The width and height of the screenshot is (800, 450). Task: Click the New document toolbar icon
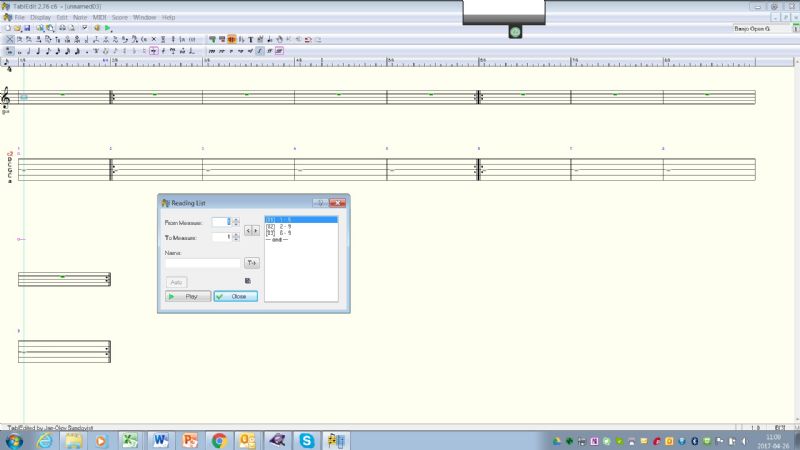[7, 28]
